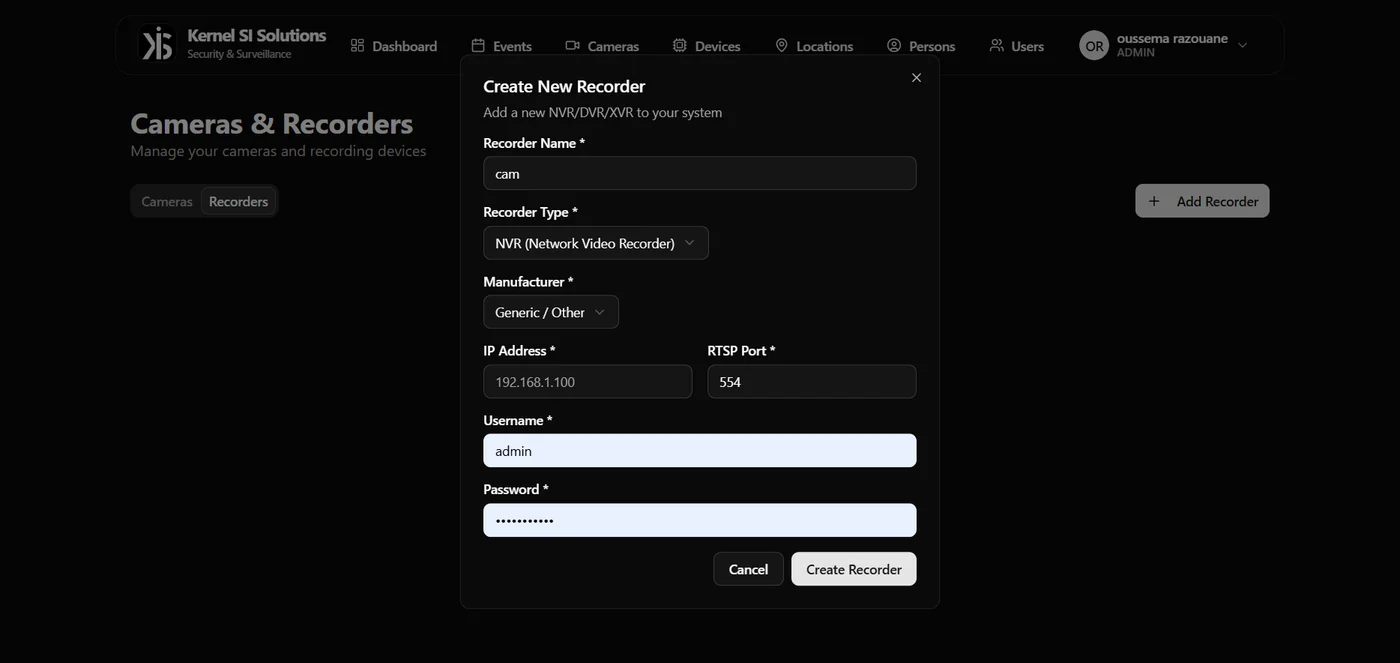The height and width of the screenshot is (663, 1400).
Task: Click the 'Add a new NVR/DVR/XVR' subtitle
Action: pos(603,112)
